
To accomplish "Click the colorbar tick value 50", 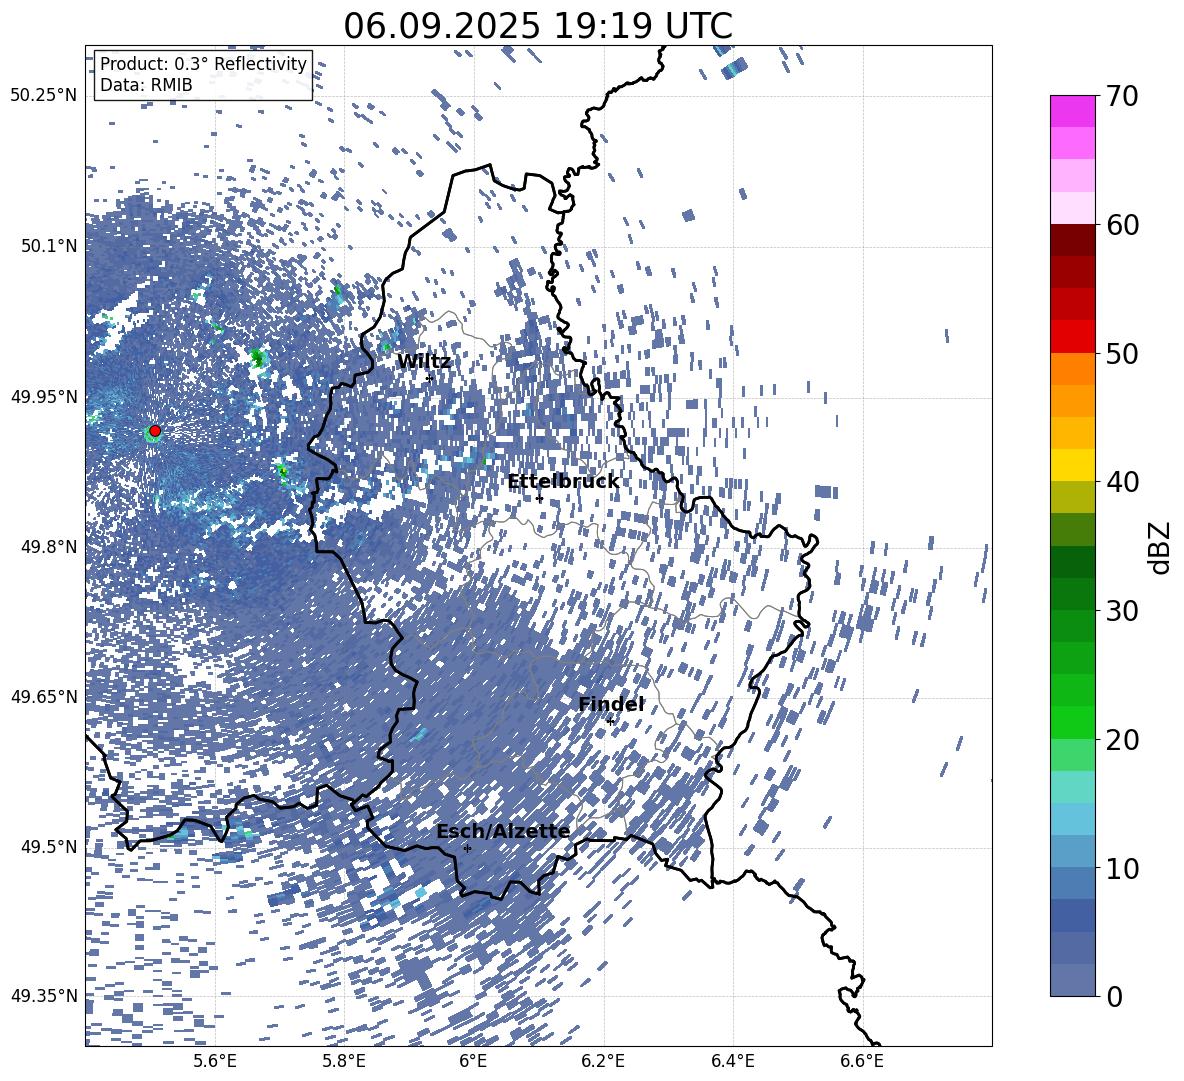I will tap(1122, 353).
